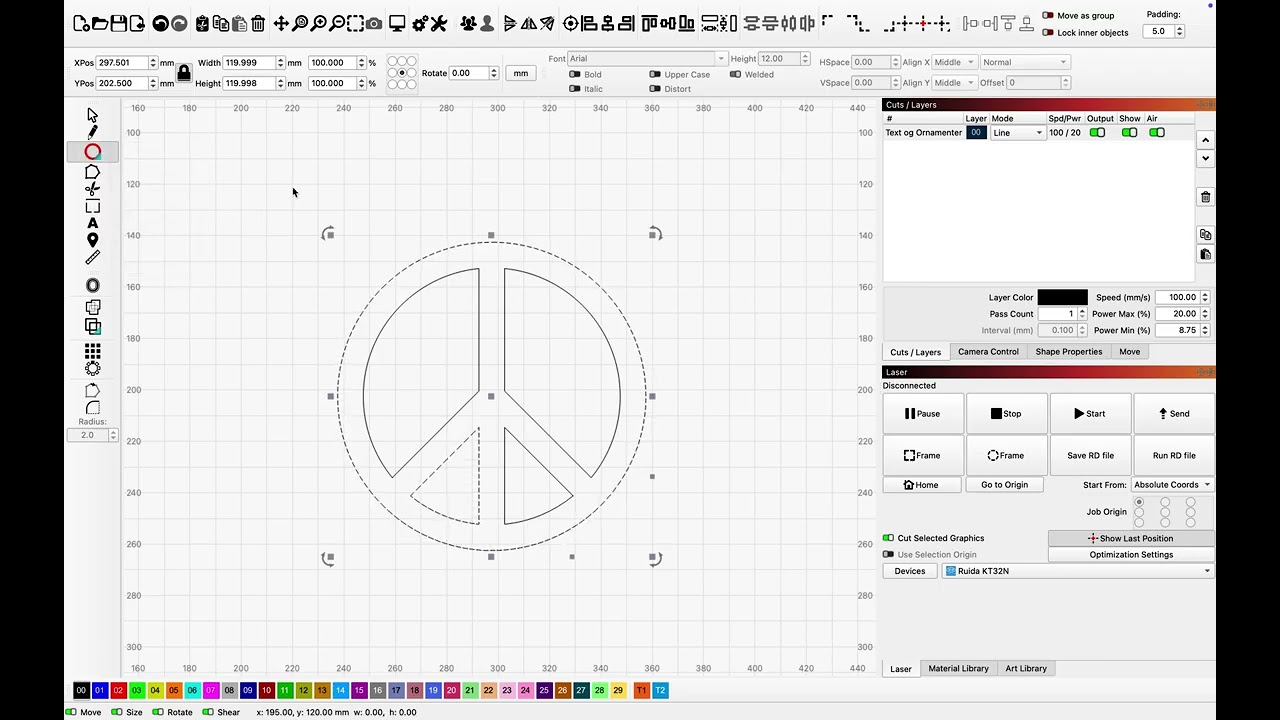Image resolution: width=1280 pixels, height=720 pixels.
Task: Select red layer 02 in color palette
Action: (118, 691)
